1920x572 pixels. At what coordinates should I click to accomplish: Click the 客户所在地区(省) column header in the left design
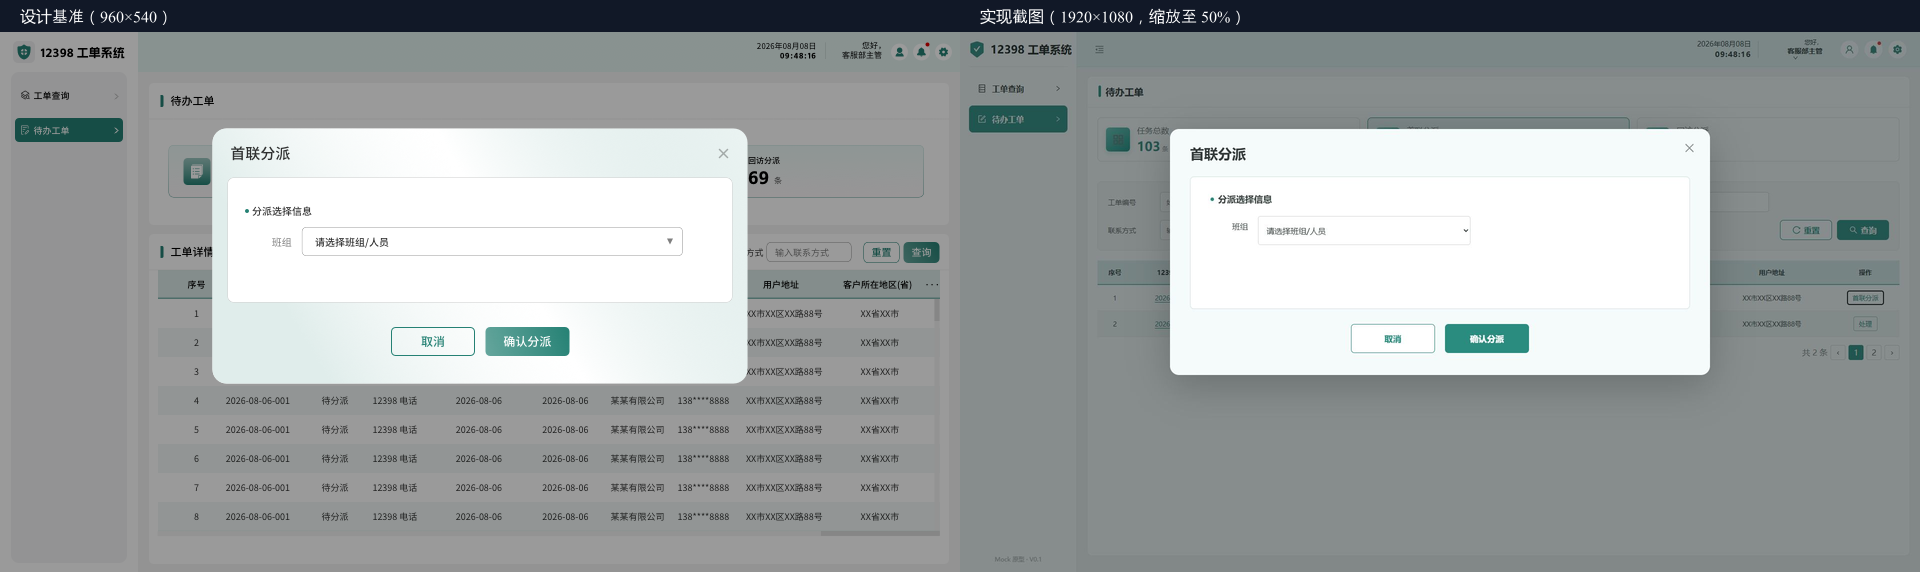(877, 285)
